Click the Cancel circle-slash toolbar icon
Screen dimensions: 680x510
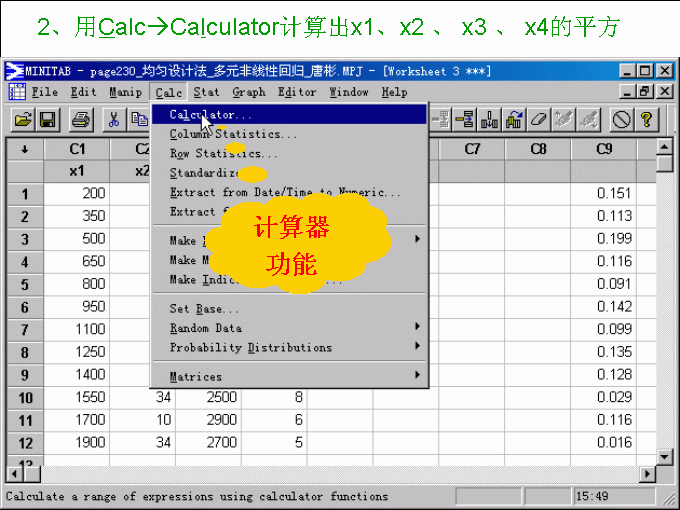[x=621, y=120]
